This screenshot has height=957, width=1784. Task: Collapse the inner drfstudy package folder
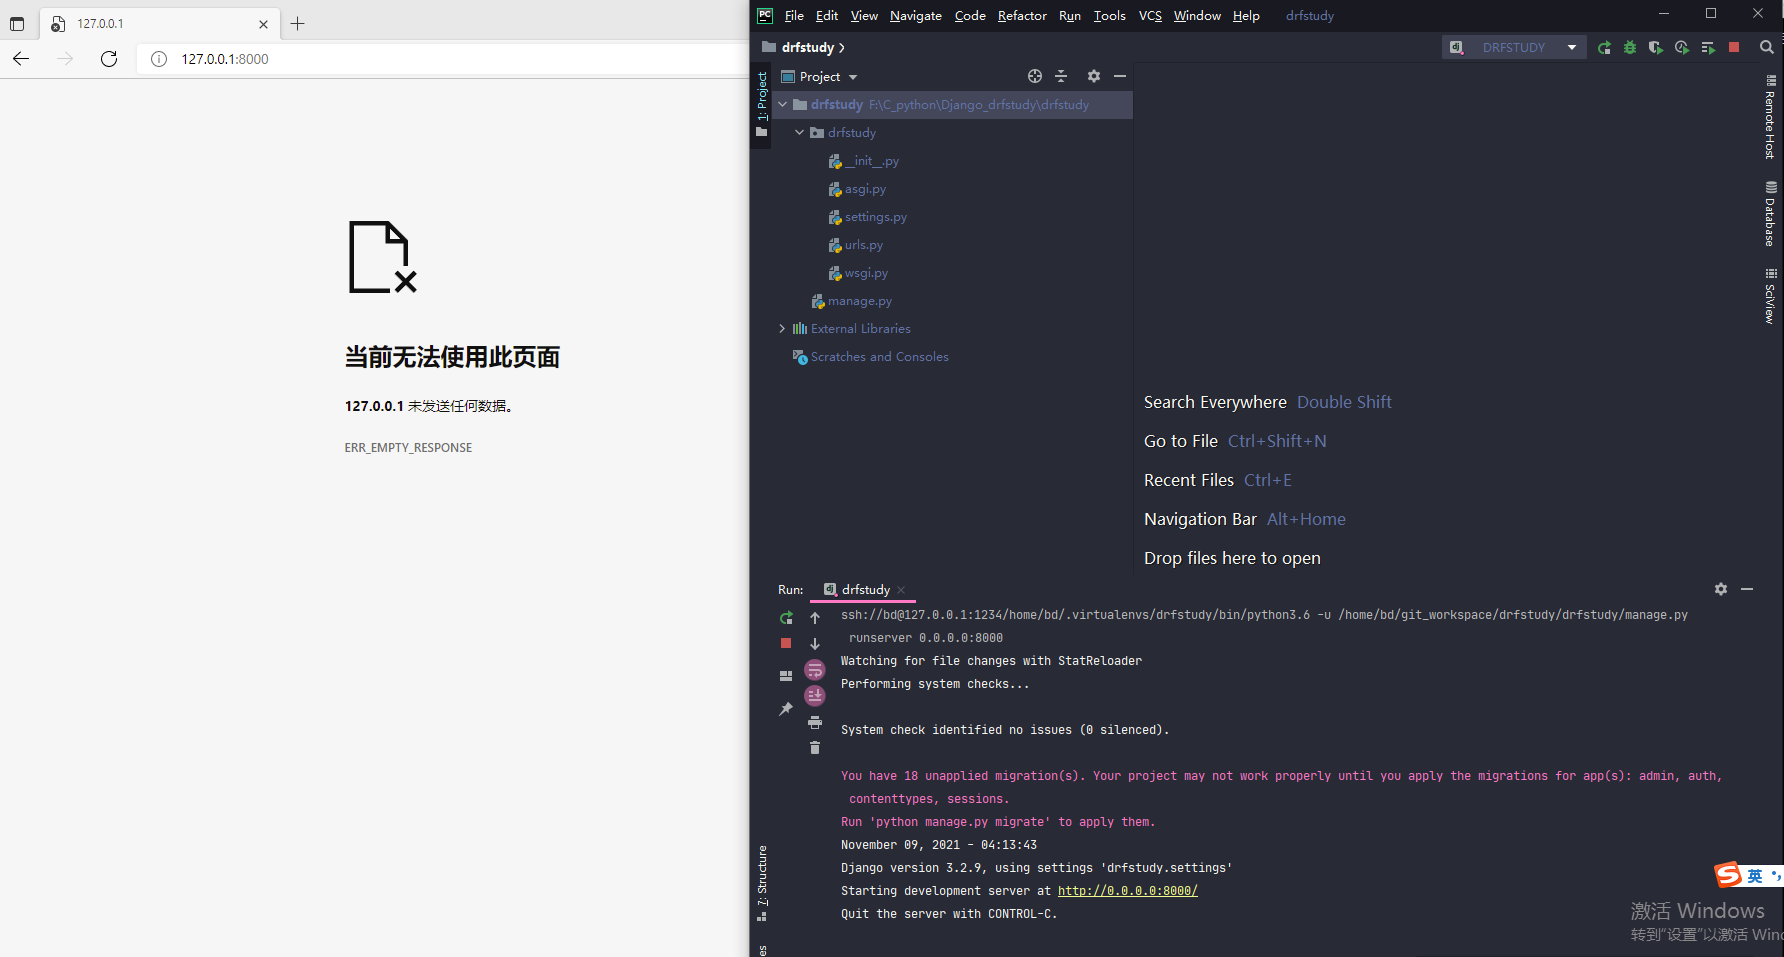click(800, 132)
